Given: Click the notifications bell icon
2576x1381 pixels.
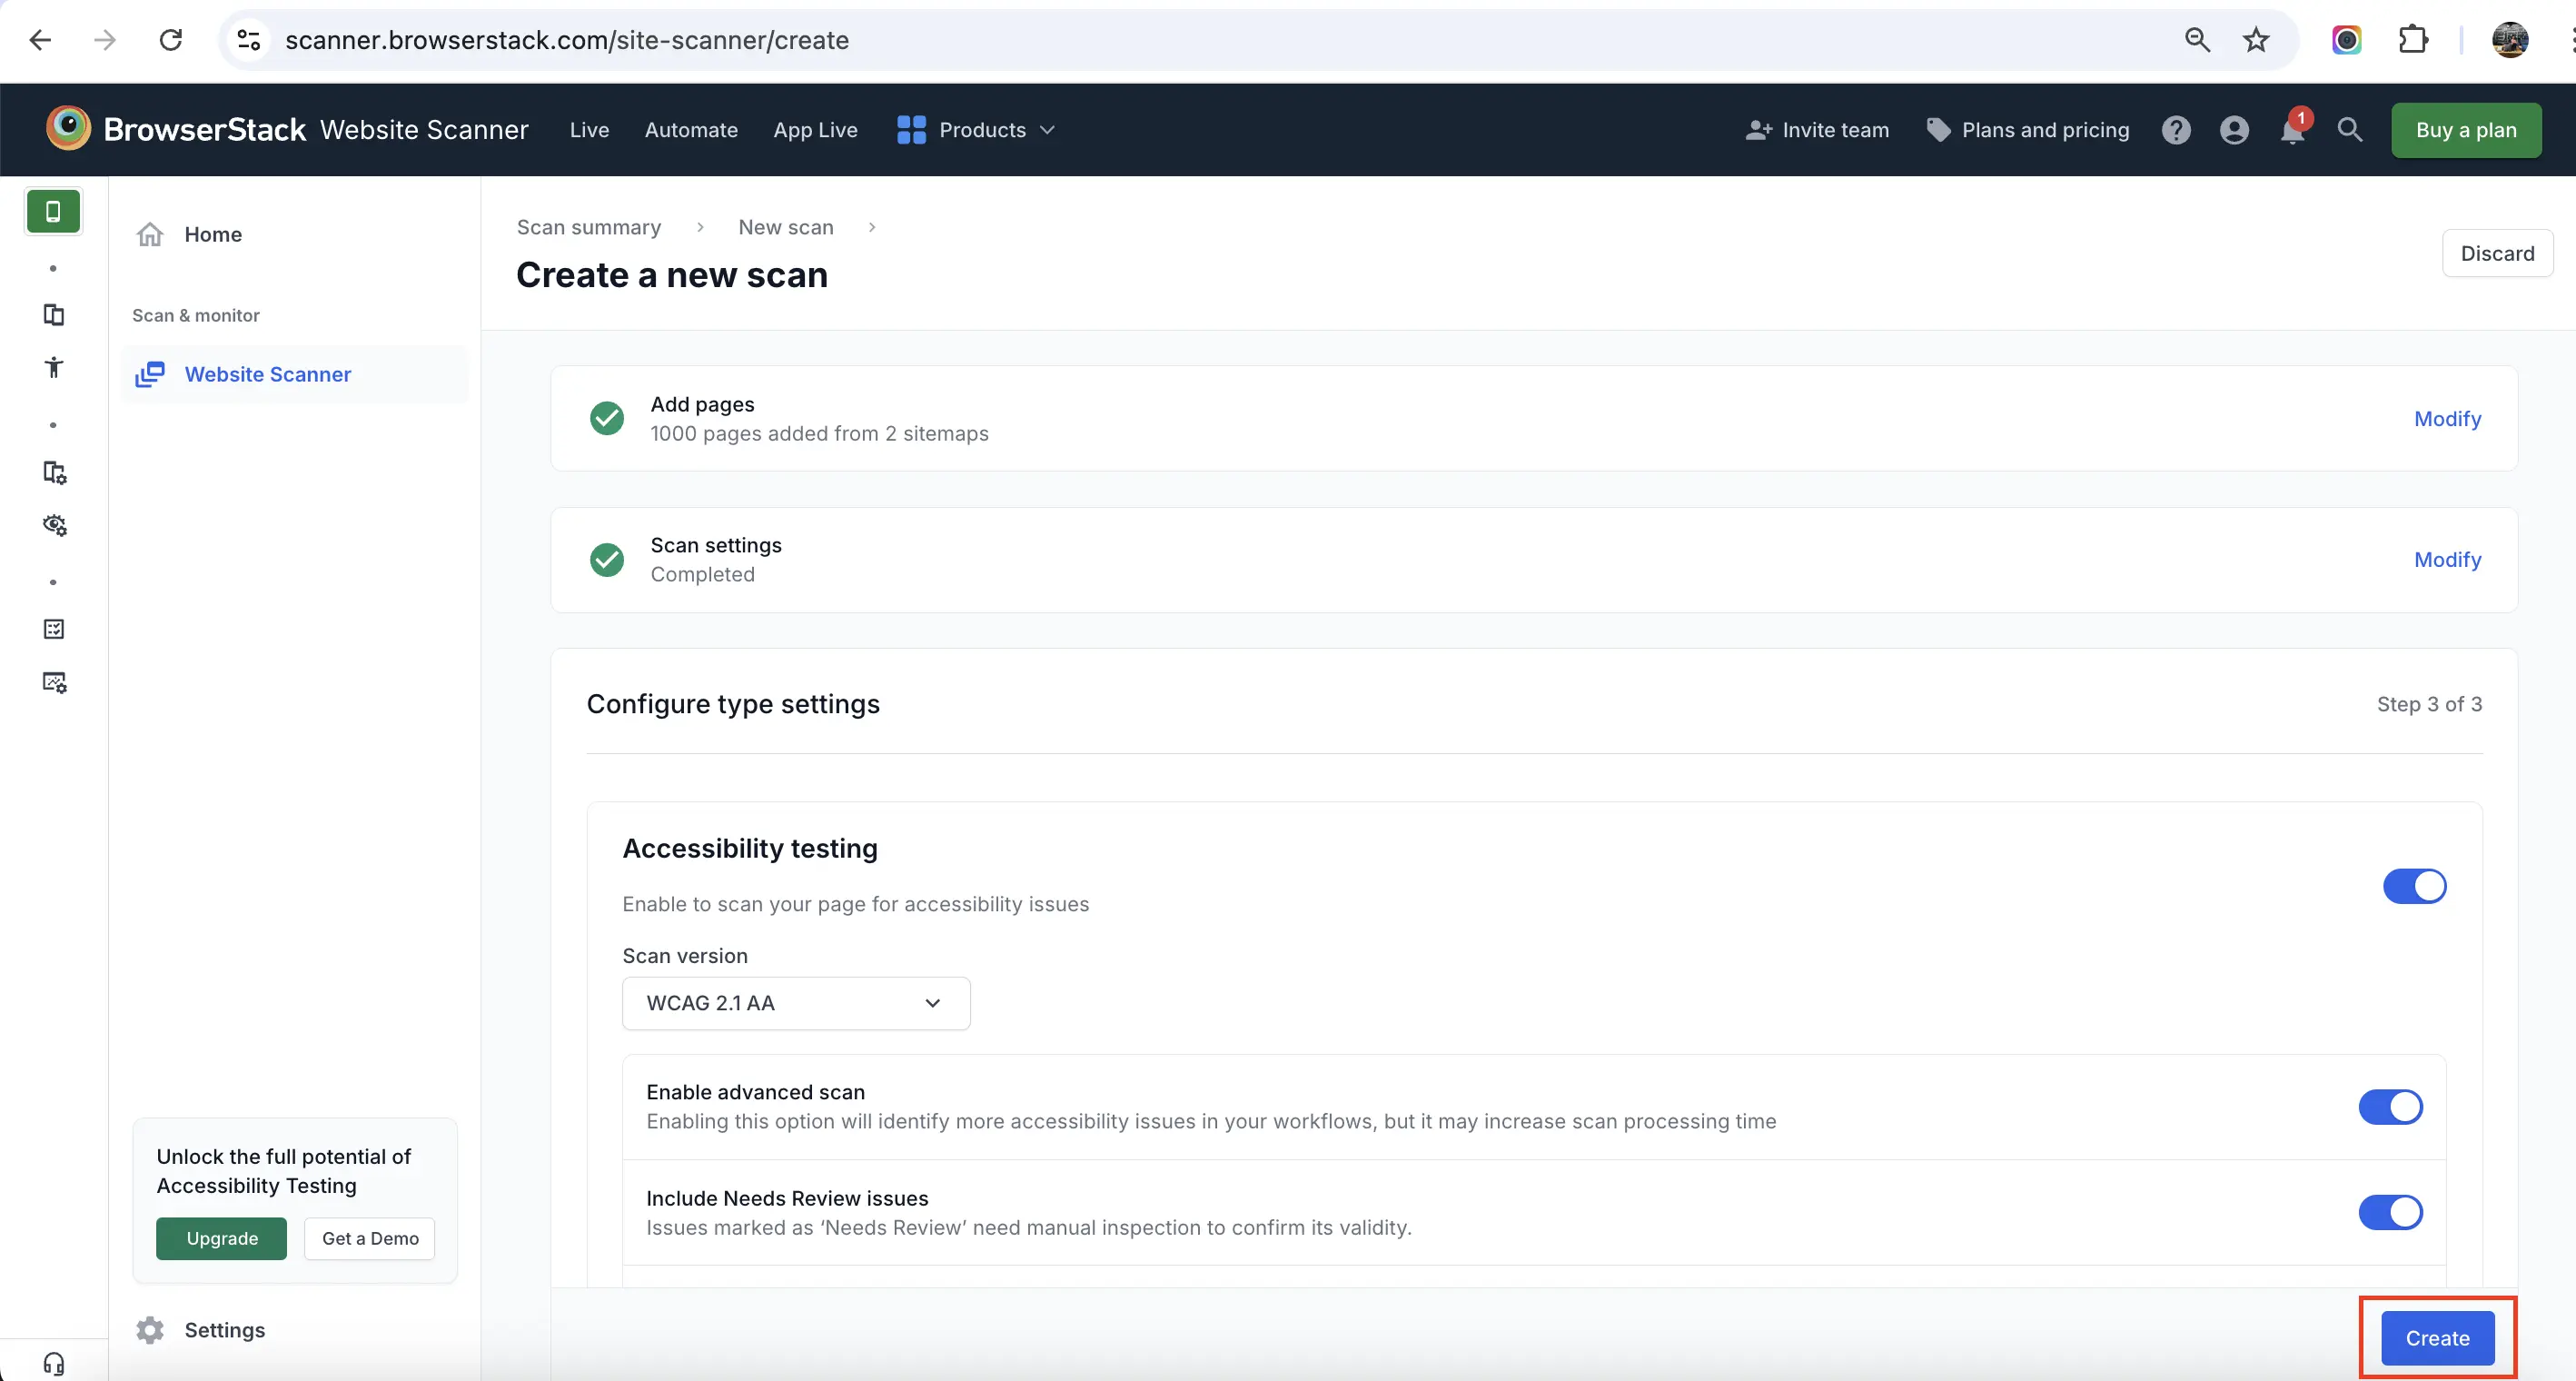Looking at the screenshot, I should (x=2291, y=131).
